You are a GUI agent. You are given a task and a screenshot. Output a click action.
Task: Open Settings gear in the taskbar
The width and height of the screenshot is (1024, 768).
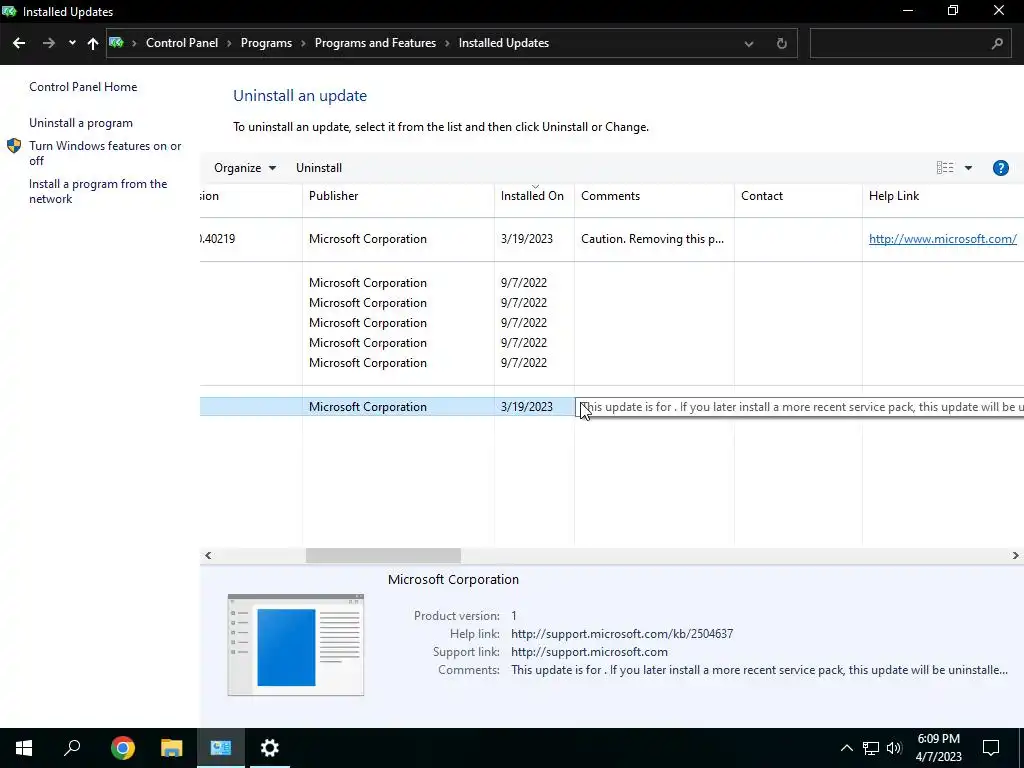[x=270, y=748]
